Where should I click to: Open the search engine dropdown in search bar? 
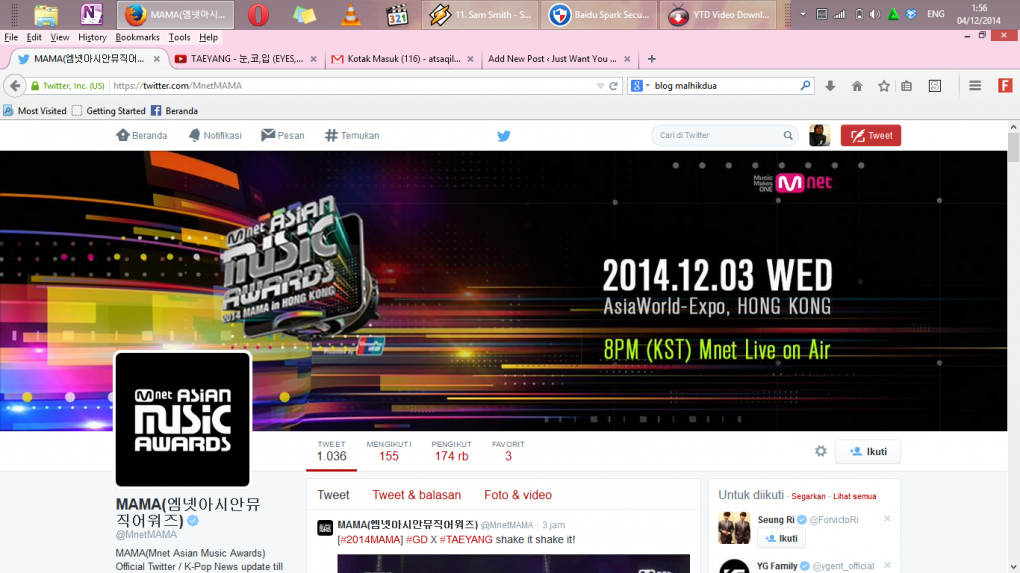[x=639, y=86]
